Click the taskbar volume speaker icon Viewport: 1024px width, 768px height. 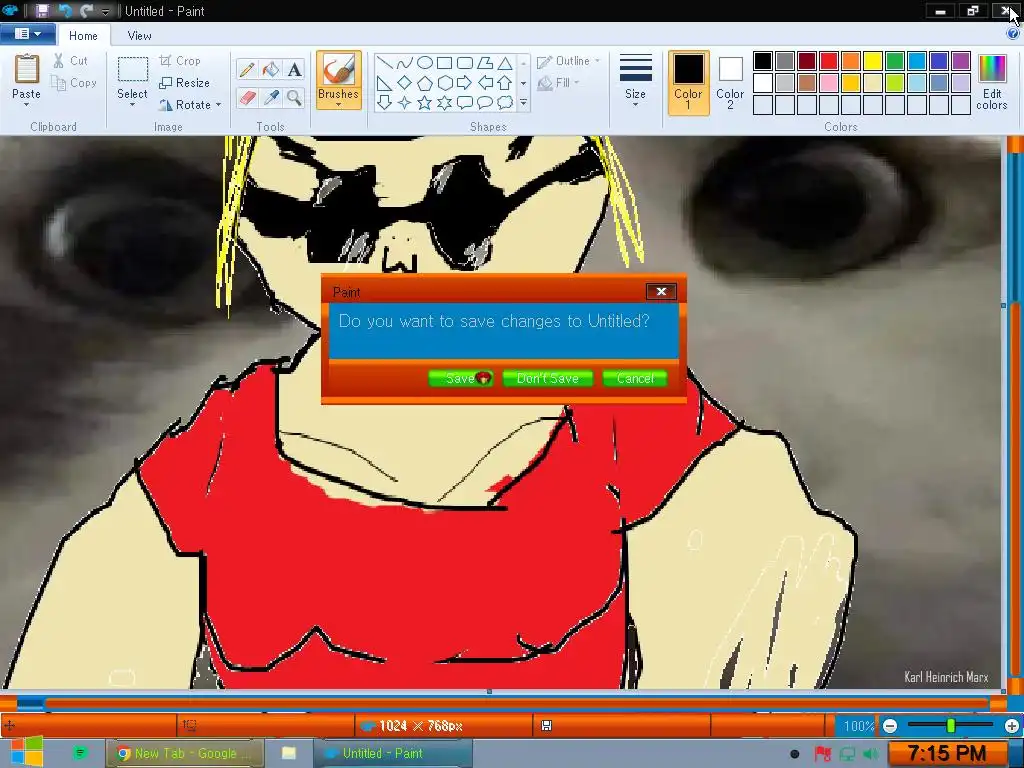click(870, 754)
